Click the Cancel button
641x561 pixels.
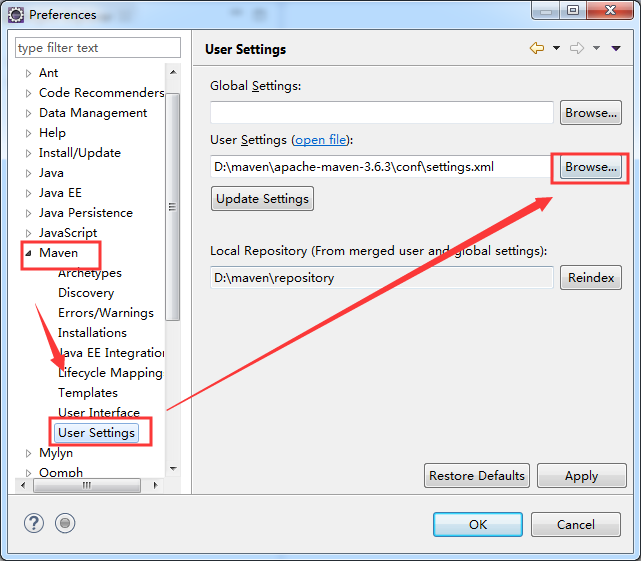(x=576, y=524)
